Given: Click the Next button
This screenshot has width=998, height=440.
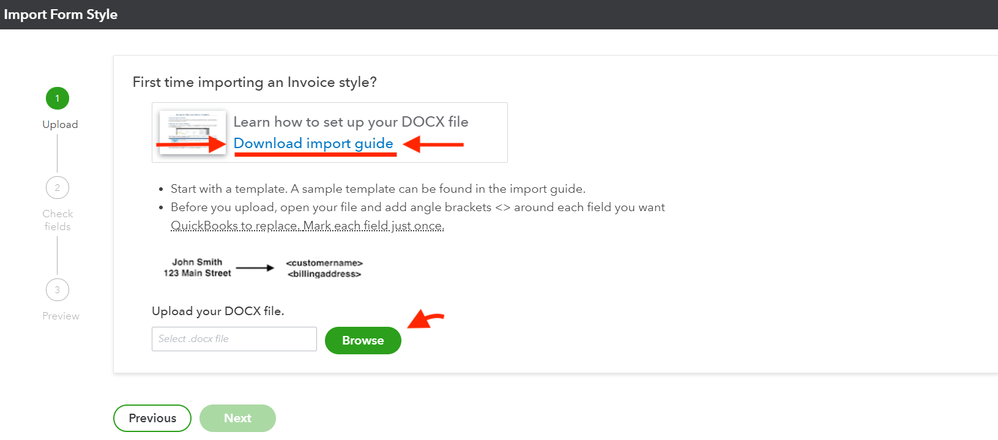Looking at the screenshot, I should tap(237, 418).
